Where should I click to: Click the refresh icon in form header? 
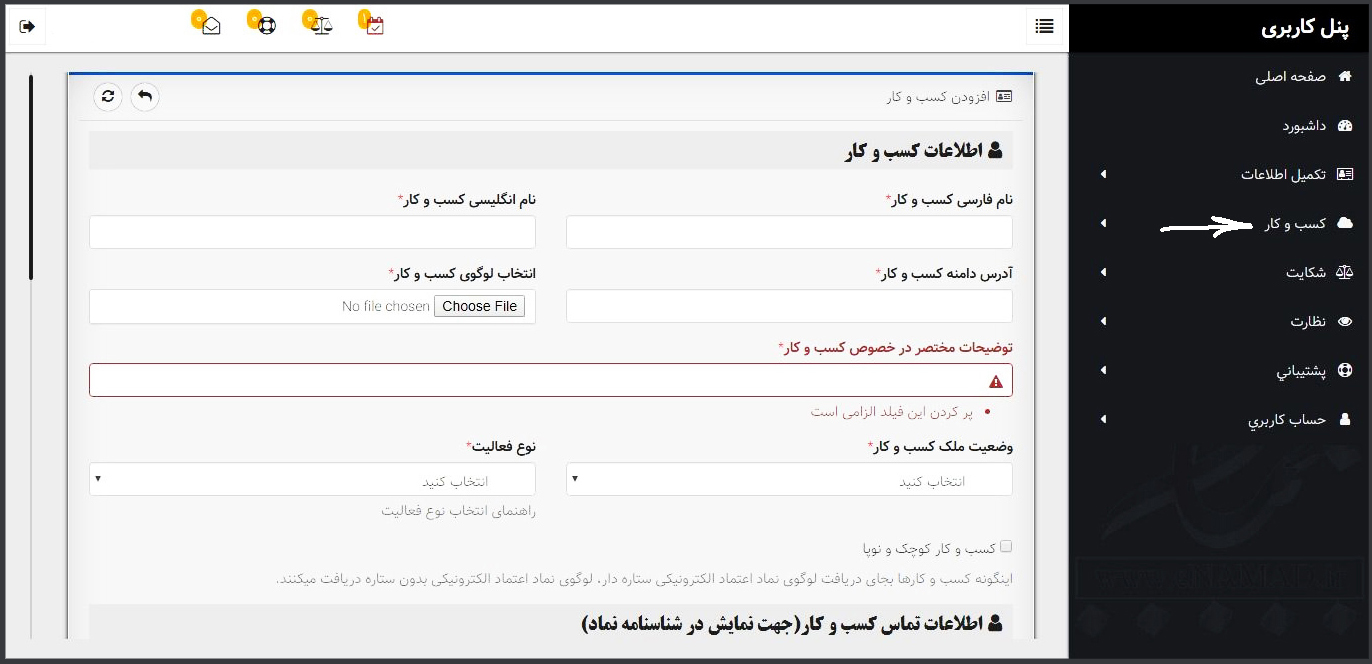pos(108,96)
